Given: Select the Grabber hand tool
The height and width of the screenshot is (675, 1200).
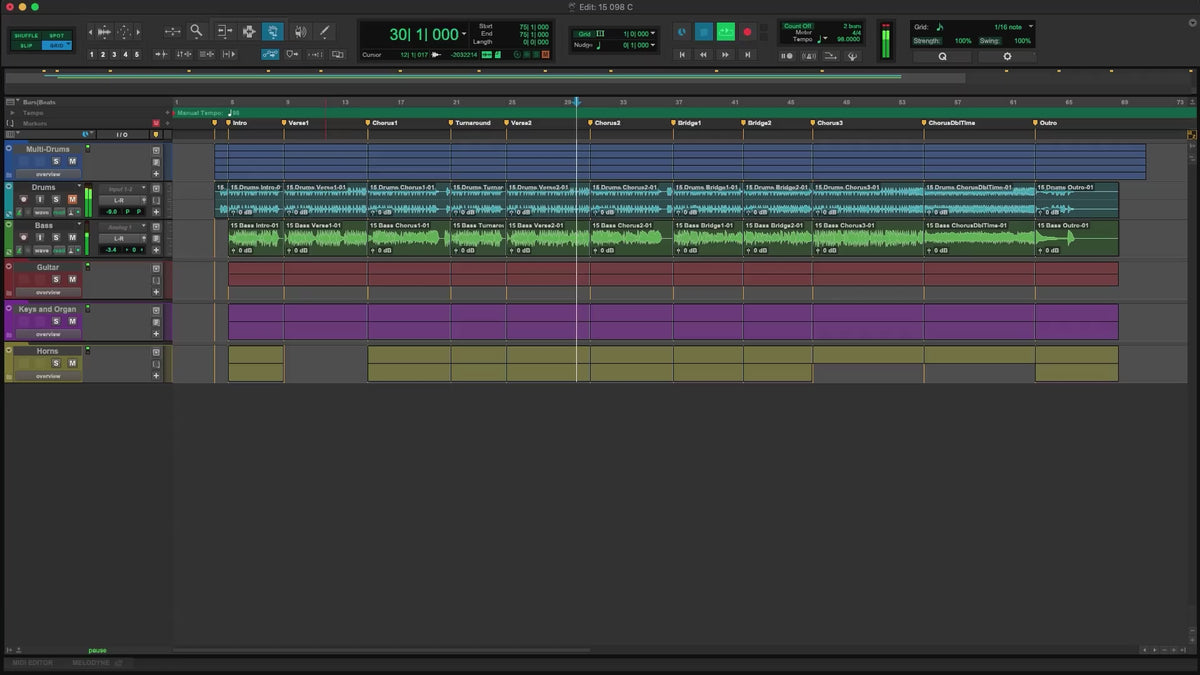Looking at the screenshot, I should tap(272, 31).
